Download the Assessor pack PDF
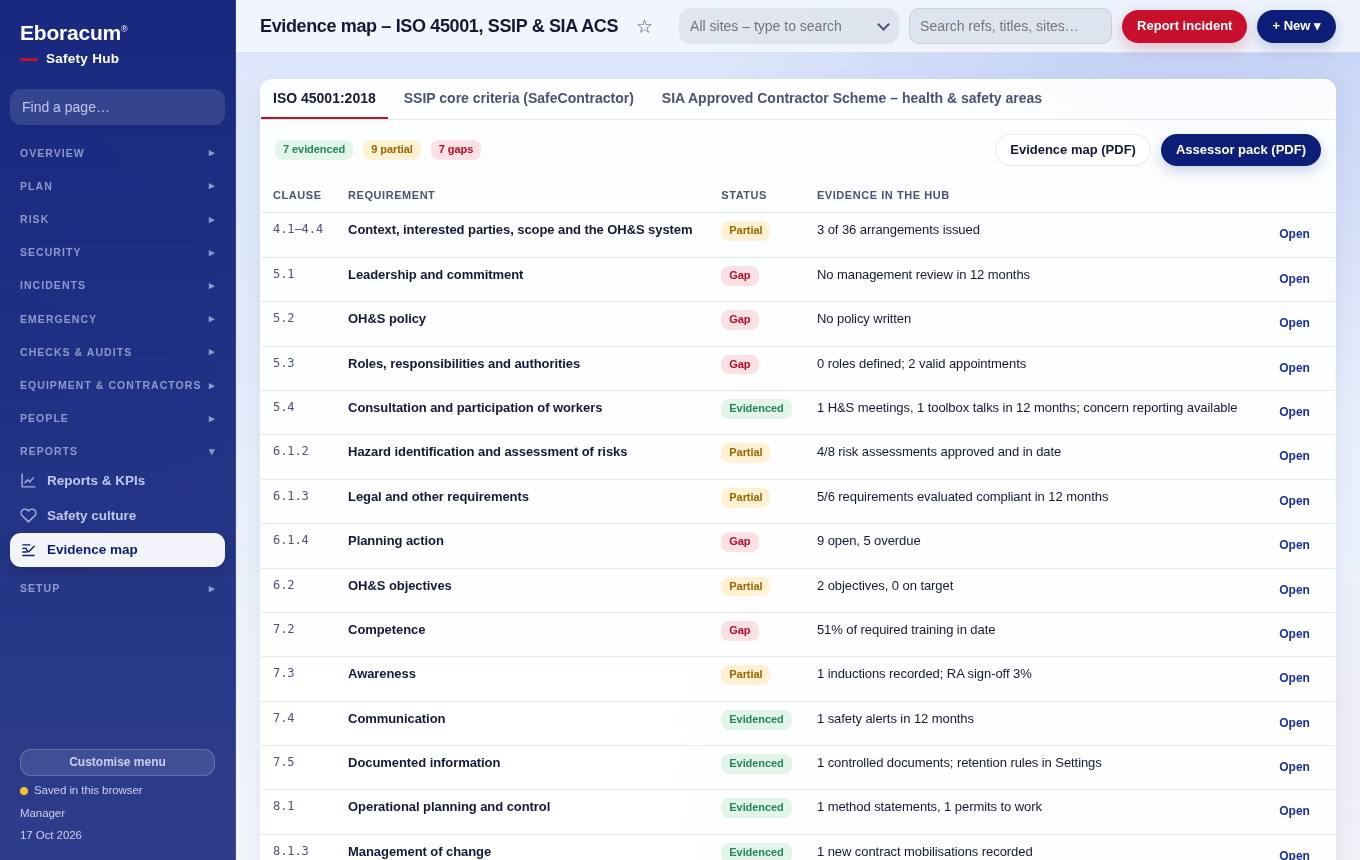 [x=1241, y=150]
